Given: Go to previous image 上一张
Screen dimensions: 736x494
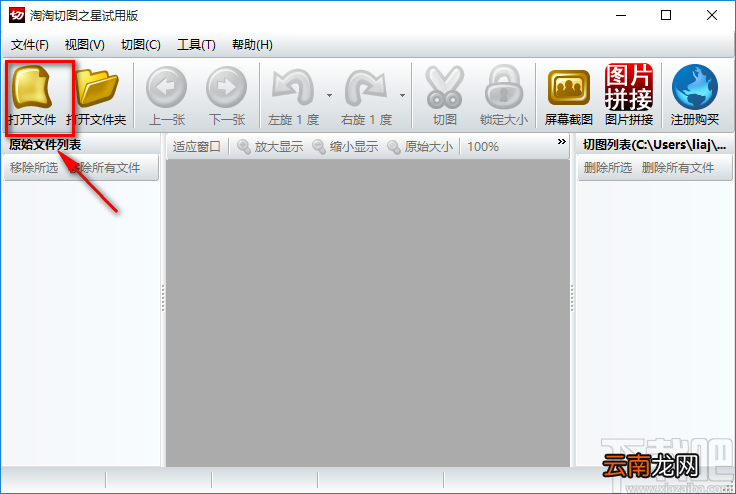Looking at the screenshot, I should pos(166,95).
